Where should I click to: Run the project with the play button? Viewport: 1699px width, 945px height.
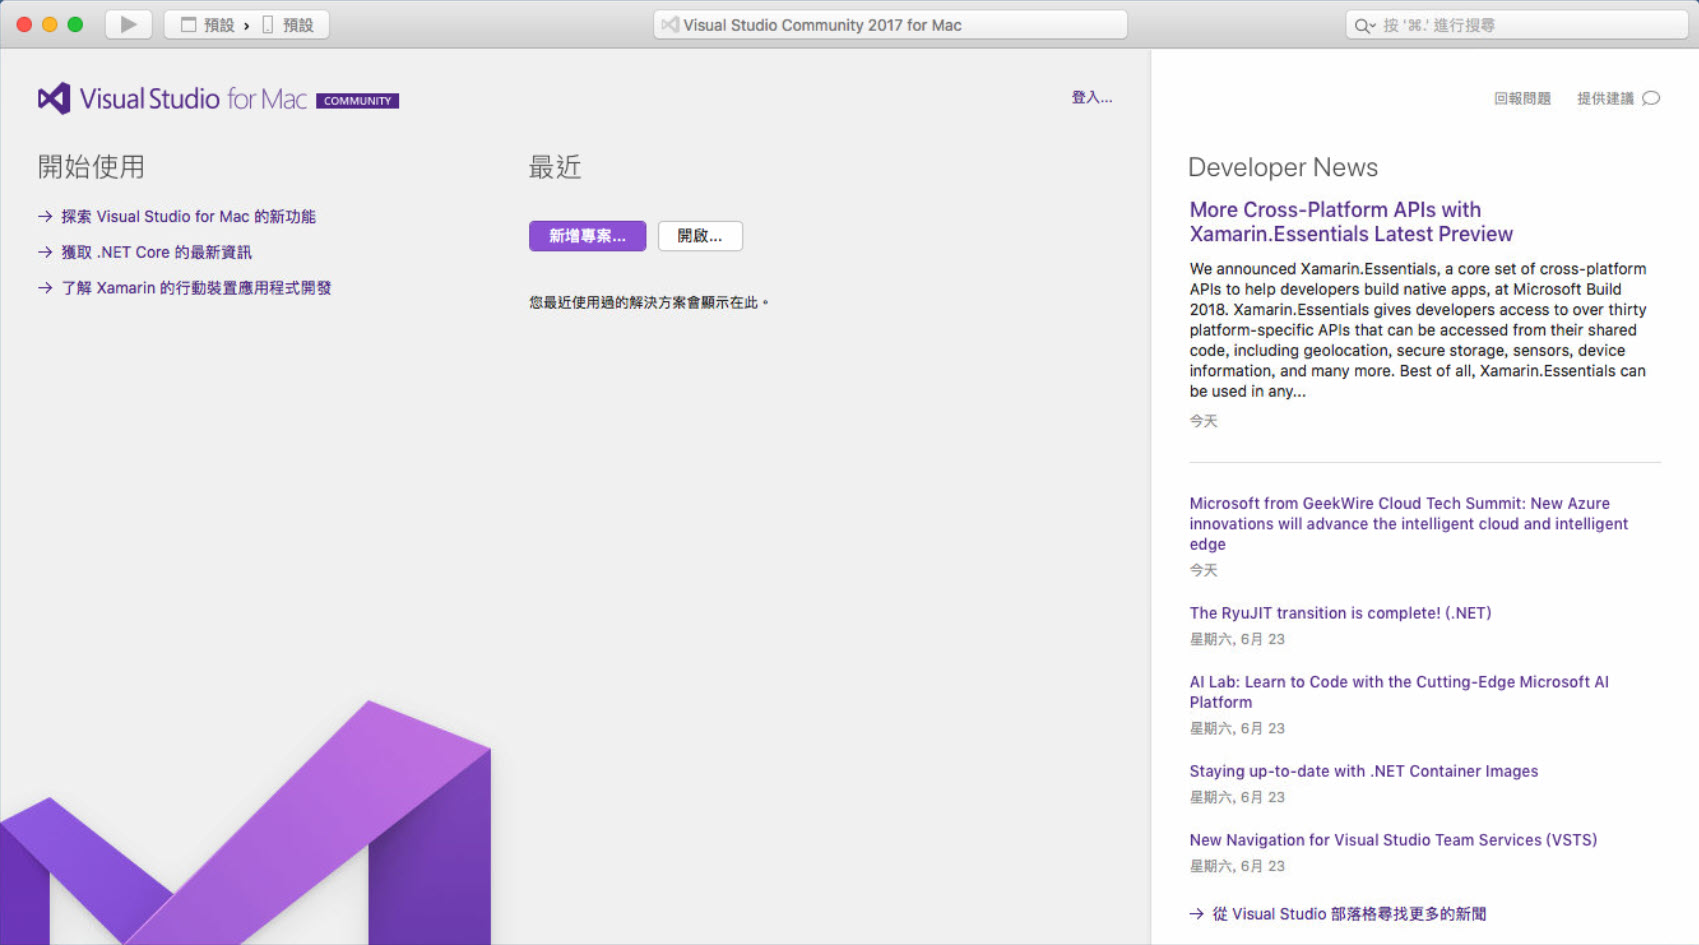point(128,24)
